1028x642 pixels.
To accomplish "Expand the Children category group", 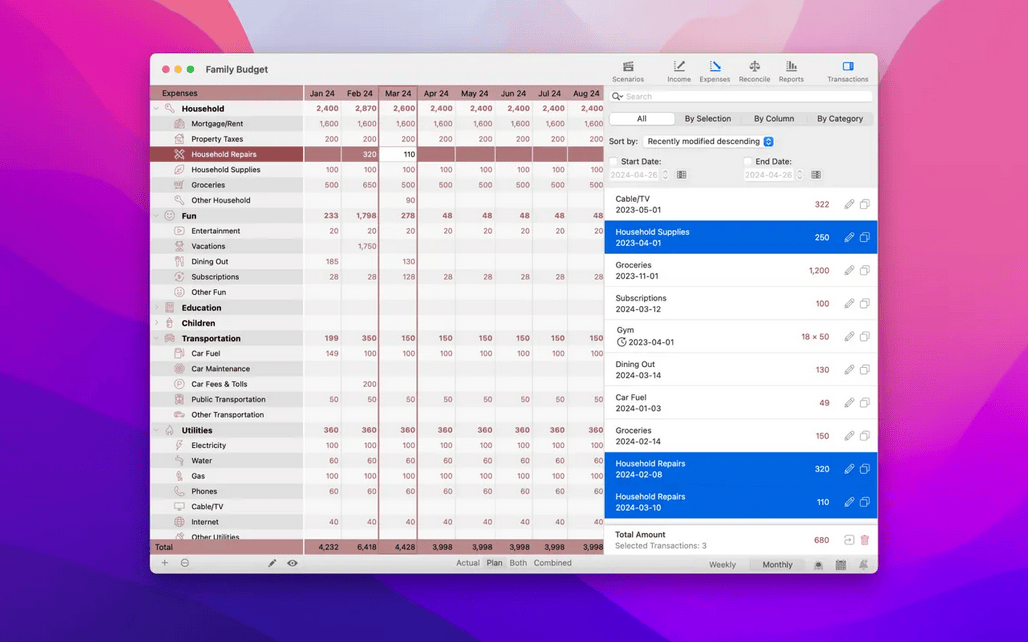I will click(x=157, y=323).
